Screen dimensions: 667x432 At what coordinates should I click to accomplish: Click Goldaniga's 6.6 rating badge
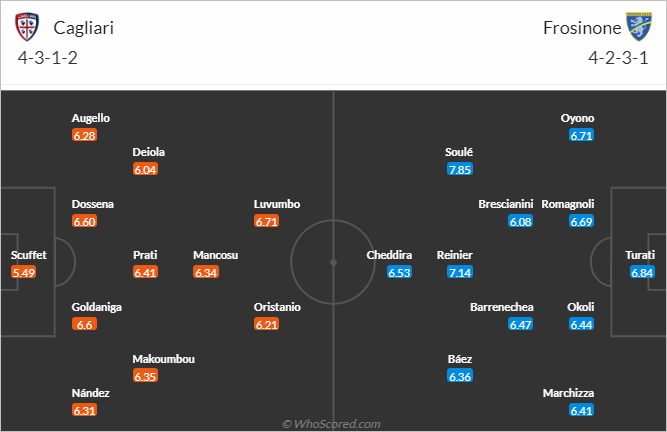click(84, 324)
